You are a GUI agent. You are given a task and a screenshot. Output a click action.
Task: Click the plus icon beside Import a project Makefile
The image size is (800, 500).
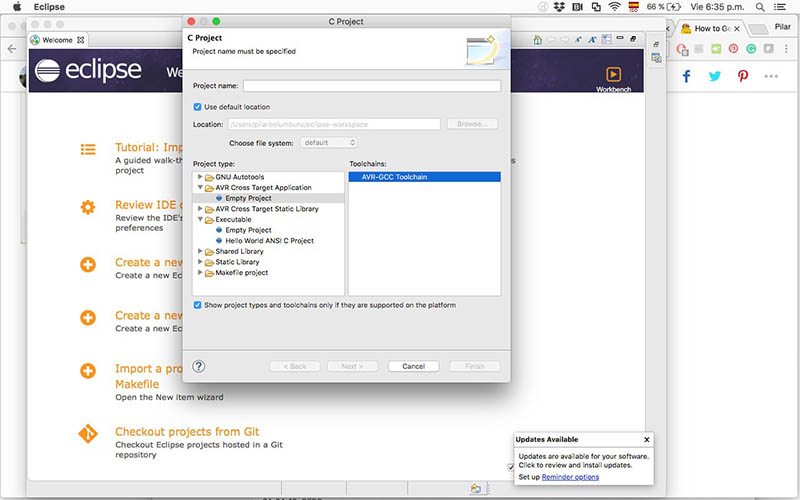[88, 370]
